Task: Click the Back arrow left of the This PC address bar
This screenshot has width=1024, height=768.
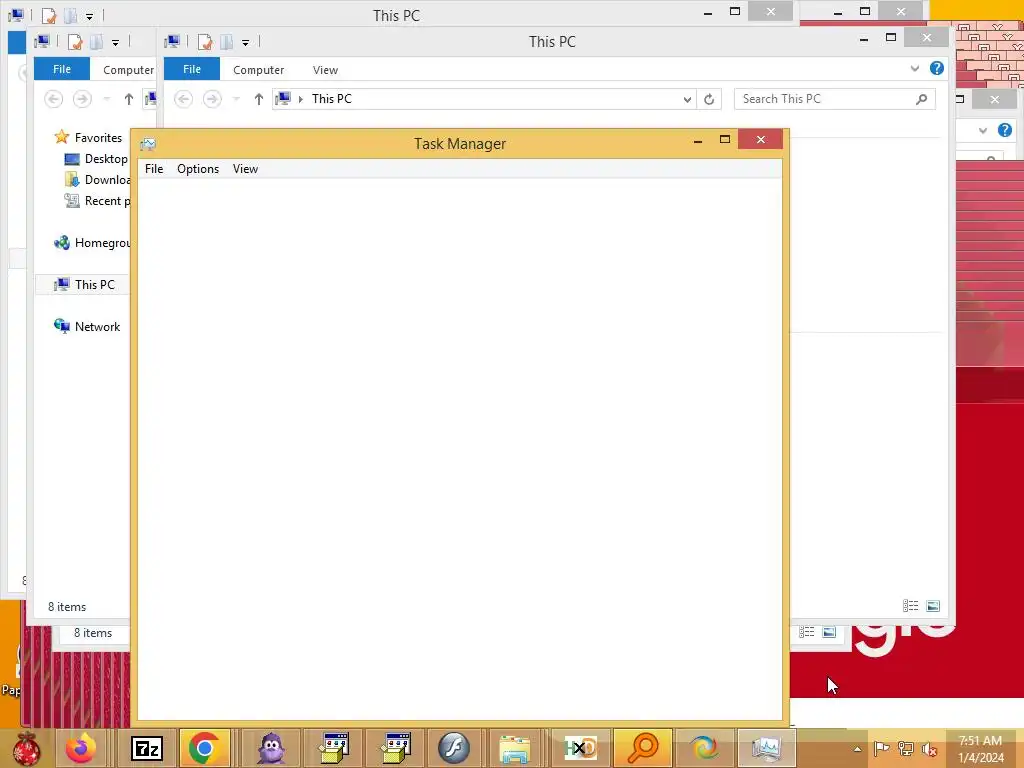Action: [184, 99]
